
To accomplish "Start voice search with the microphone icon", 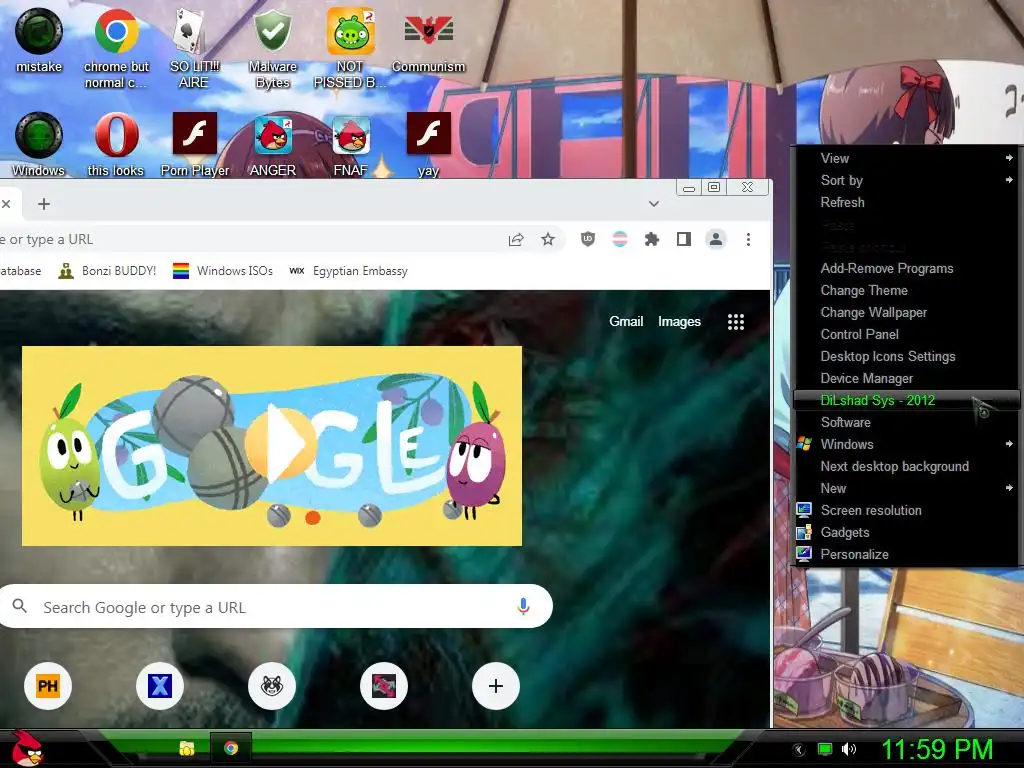I will (x=523, y=607).
